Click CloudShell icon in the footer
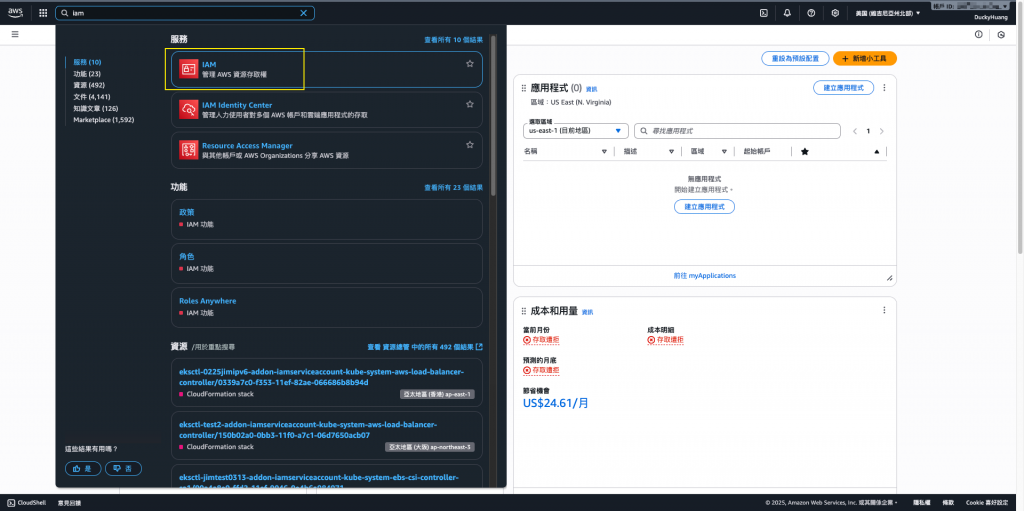Screen dimensions: 1024x511 click(12, 503)
